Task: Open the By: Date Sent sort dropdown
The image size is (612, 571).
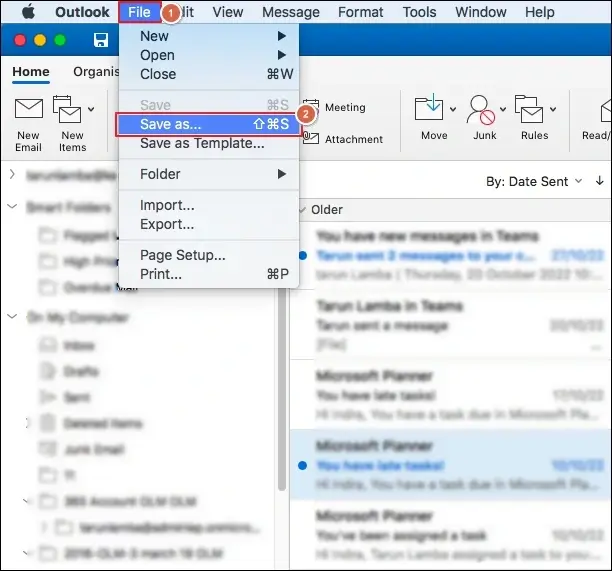Action: [x=534, y=181]
